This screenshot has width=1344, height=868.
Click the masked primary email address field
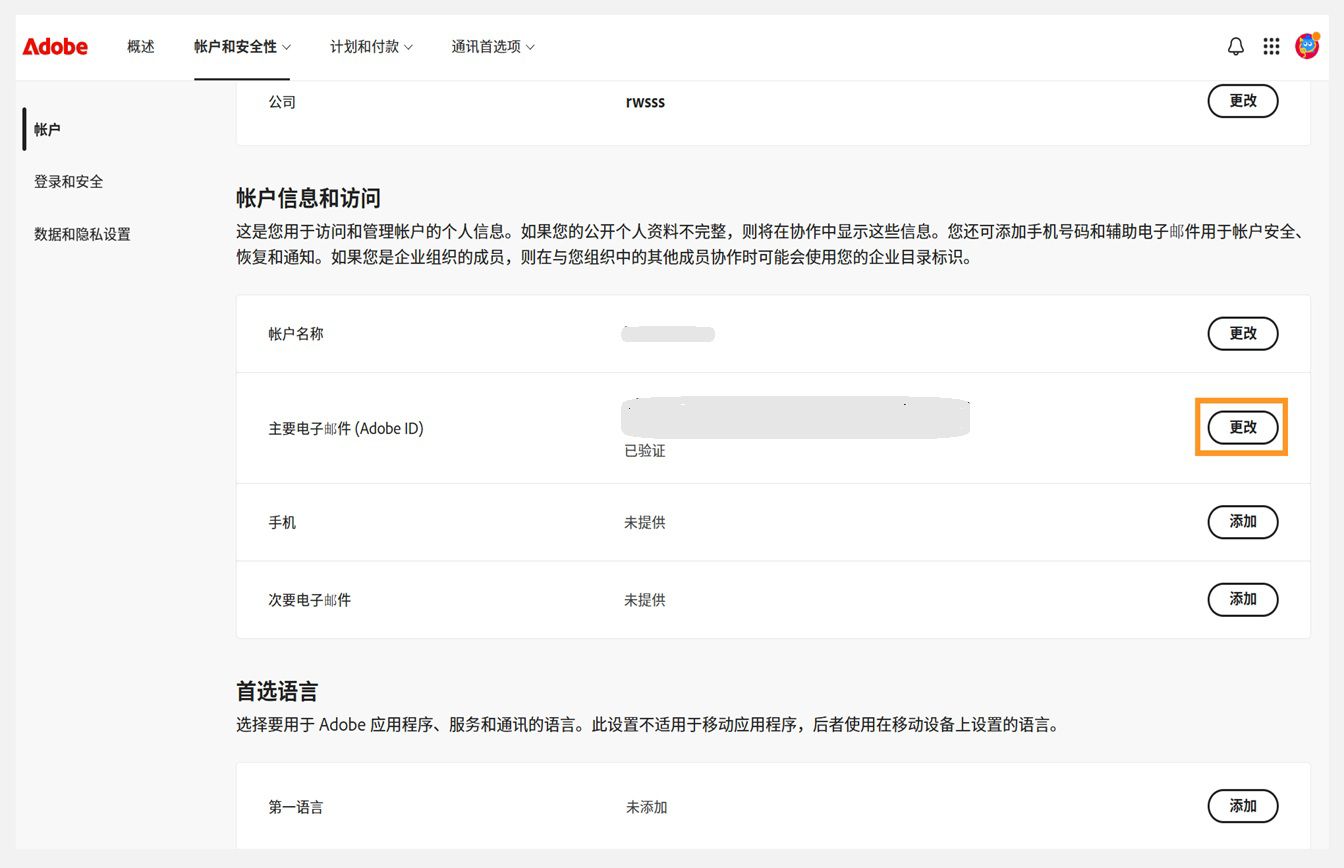[795, 417]
